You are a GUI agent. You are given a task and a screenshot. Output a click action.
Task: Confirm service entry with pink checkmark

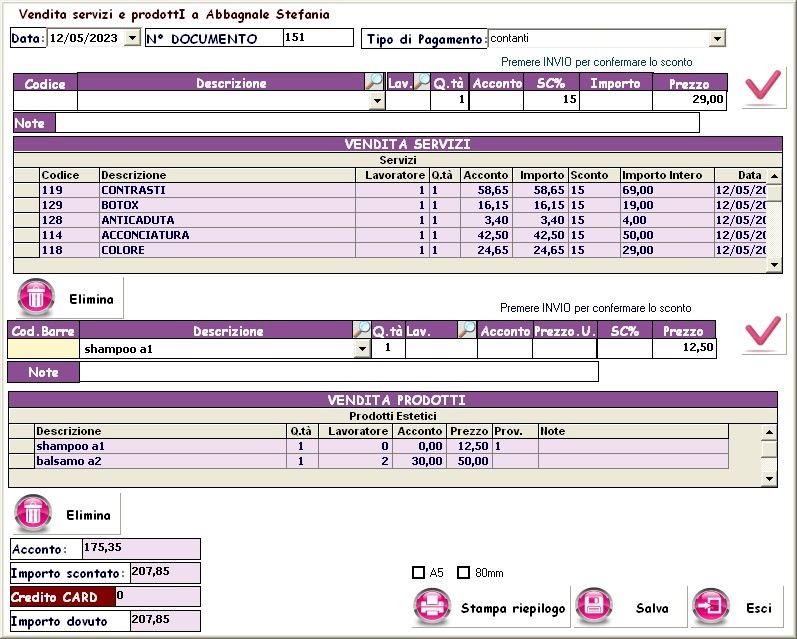[763, 87]
